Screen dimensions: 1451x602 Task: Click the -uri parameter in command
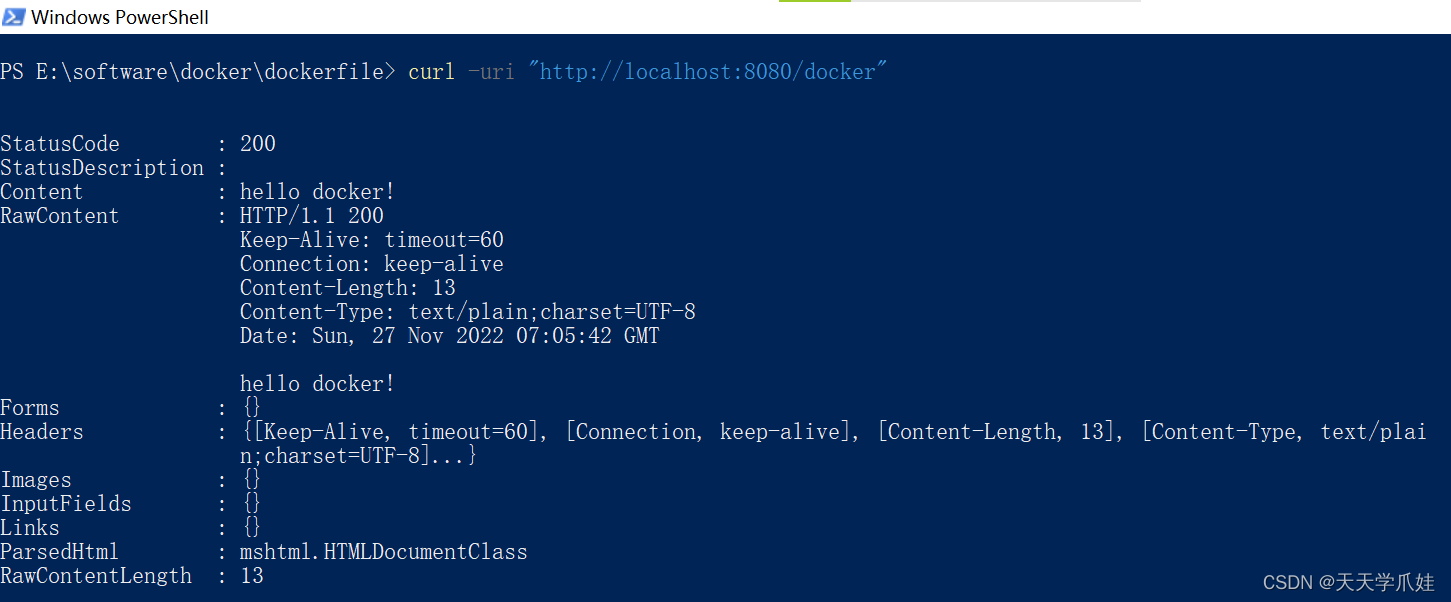tap(492, 72)
